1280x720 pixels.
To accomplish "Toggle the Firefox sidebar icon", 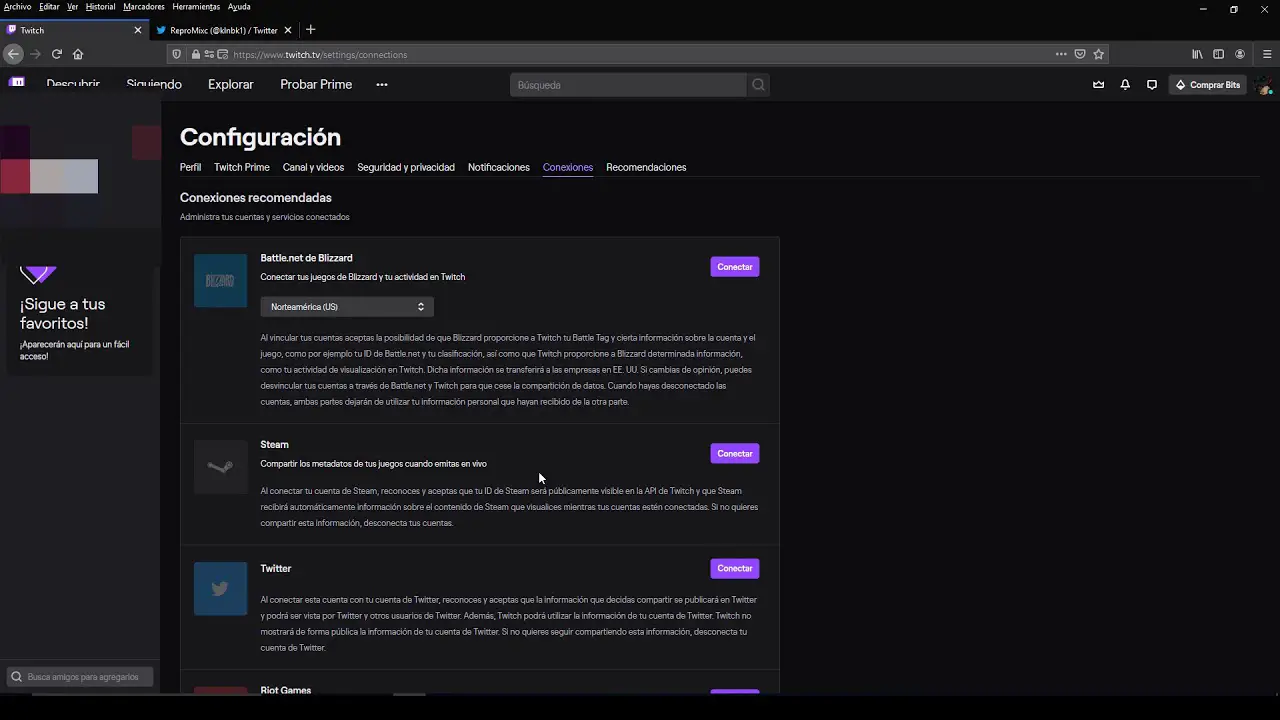I will tap(1218, 54).
